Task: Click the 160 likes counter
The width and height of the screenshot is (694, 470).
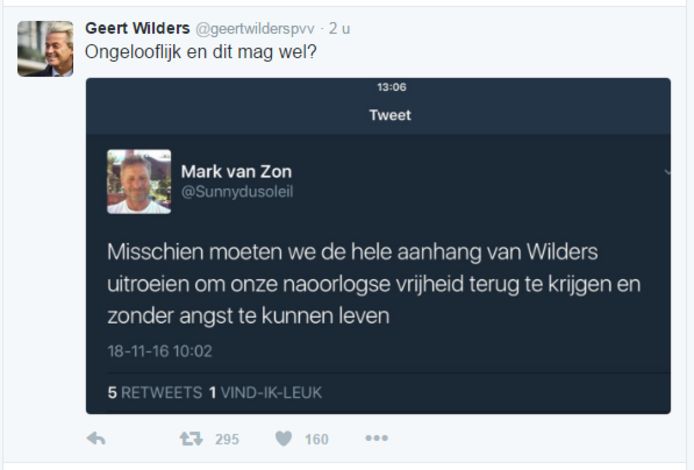Action: coord(316,439)
